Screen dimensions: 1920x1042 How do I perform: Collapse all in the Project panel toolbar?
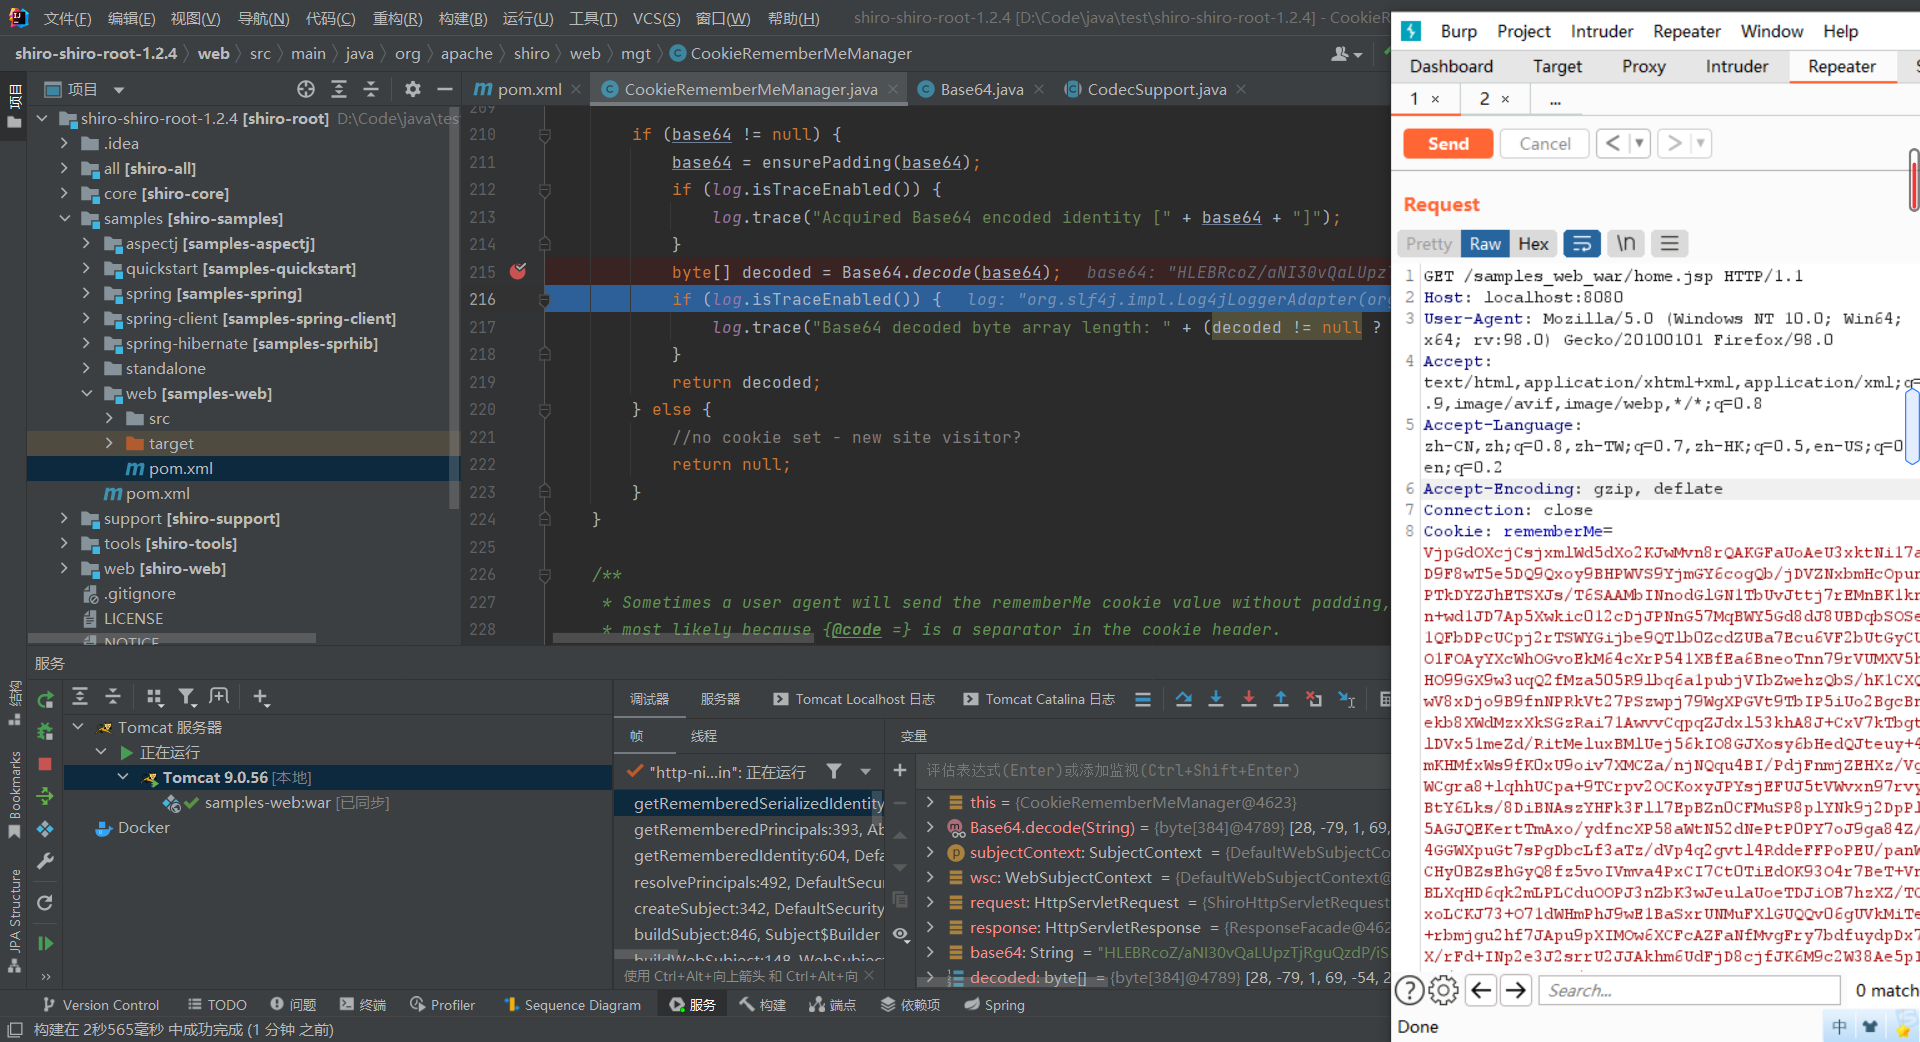pos(371,90)
